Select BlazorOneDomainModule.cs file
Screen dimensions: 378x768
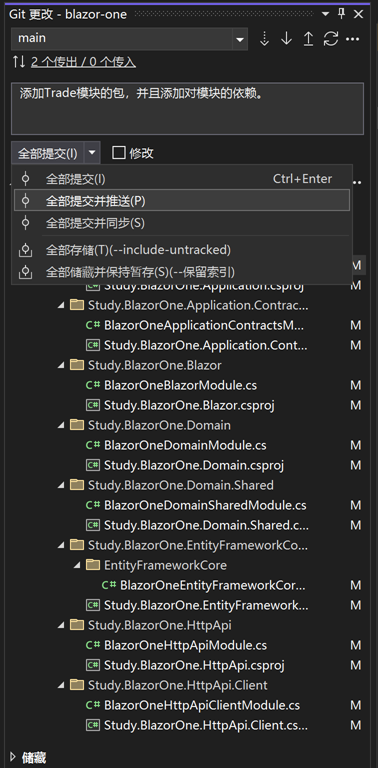click(x=186, y=445)
